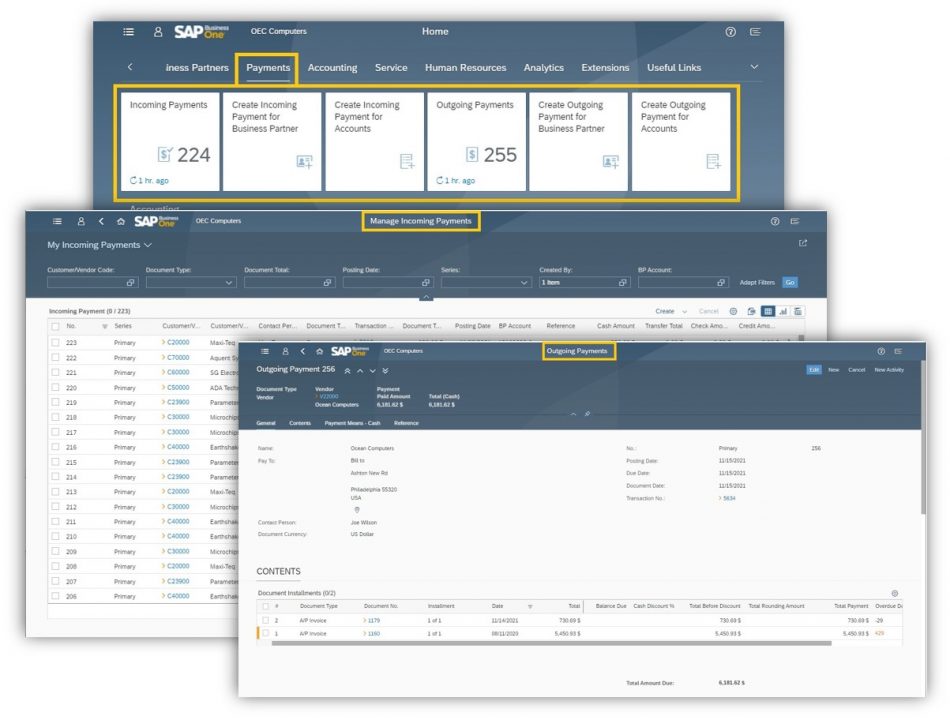
Task: Open the Reference tab in Outgoing Payments
Action: tap(406, 423)
